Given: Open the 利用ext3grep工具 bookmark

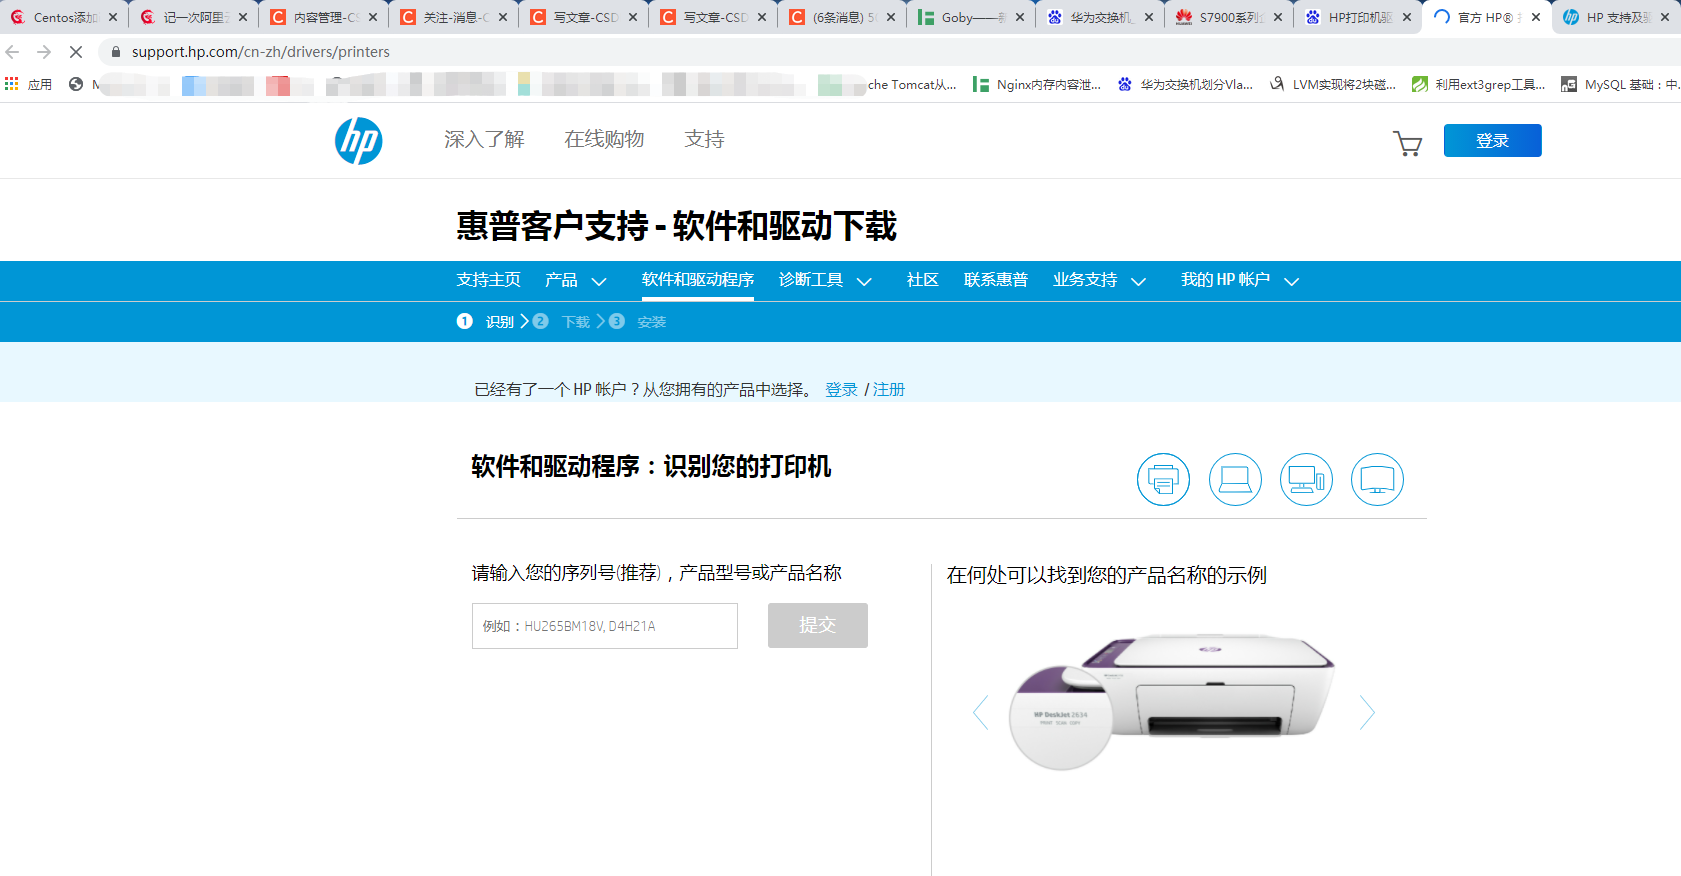Looking at the screenshot, I should pos(1479,85).
